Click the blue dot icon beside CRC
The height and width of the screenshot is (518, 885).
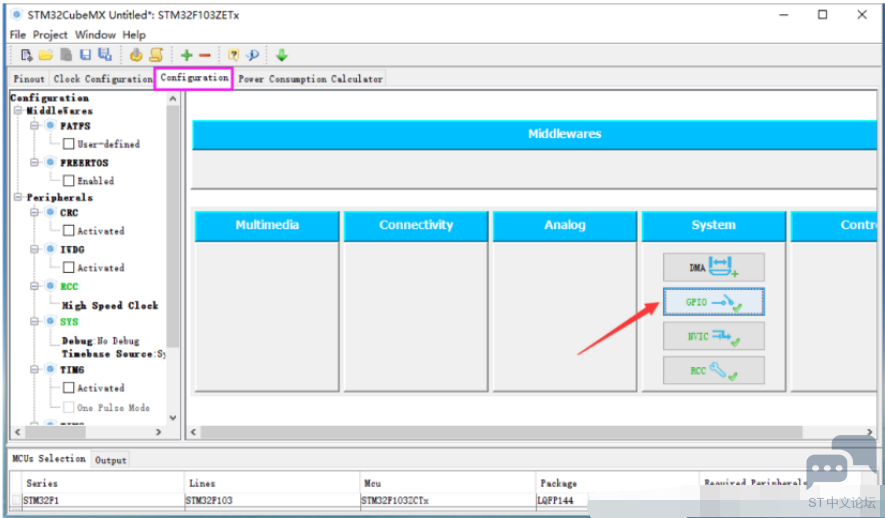pyautogui.click(x=50, y=212)
